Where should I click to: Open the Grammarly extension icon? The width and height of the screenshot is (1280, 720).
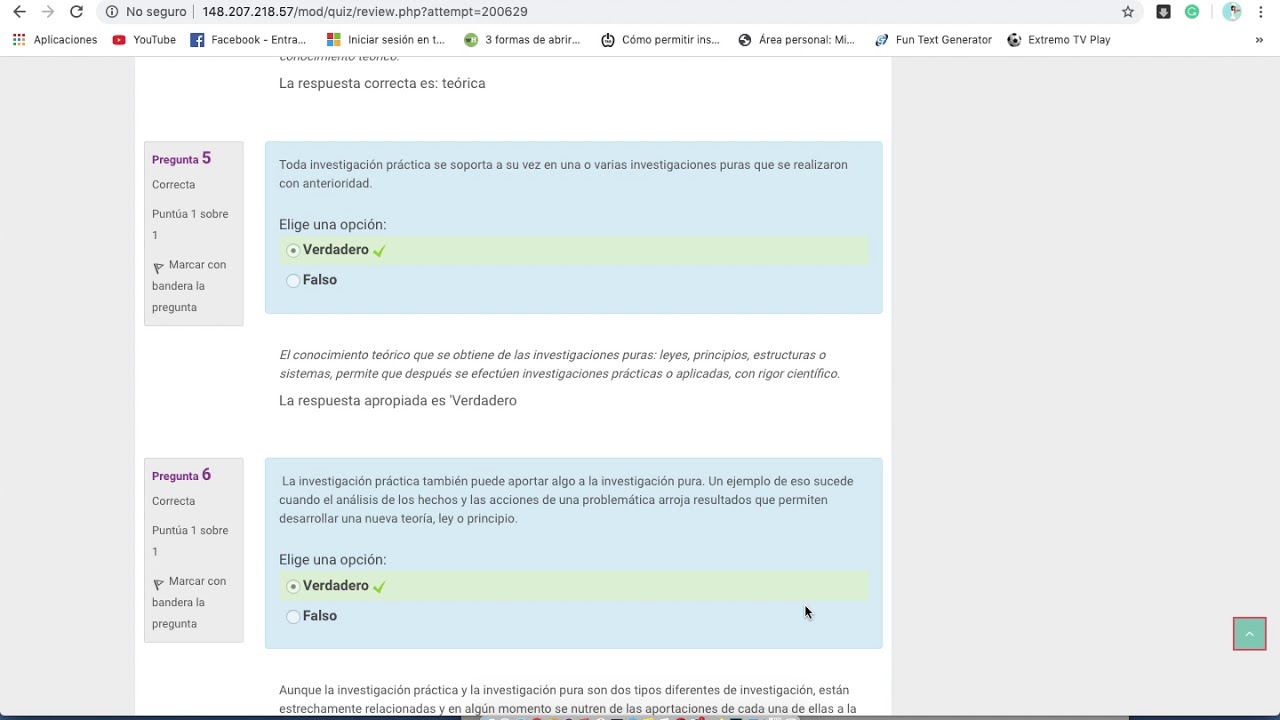(1192, 12)
